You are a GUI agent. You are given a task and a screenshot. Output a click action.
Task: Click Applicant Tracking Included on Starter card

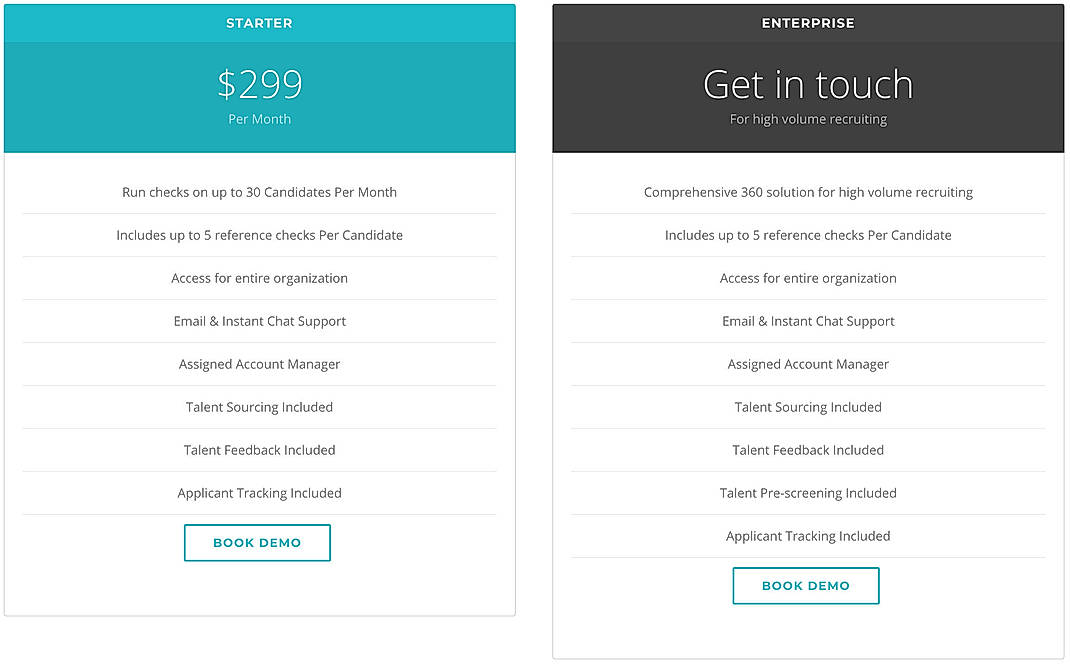[259, 493]
